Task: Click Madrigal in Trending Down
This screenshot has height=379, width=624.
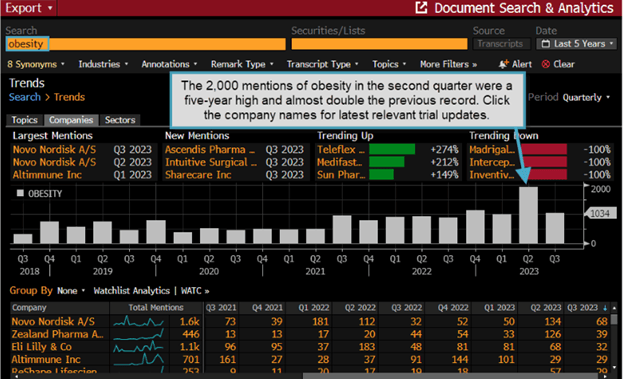Action: click(492, 150)
